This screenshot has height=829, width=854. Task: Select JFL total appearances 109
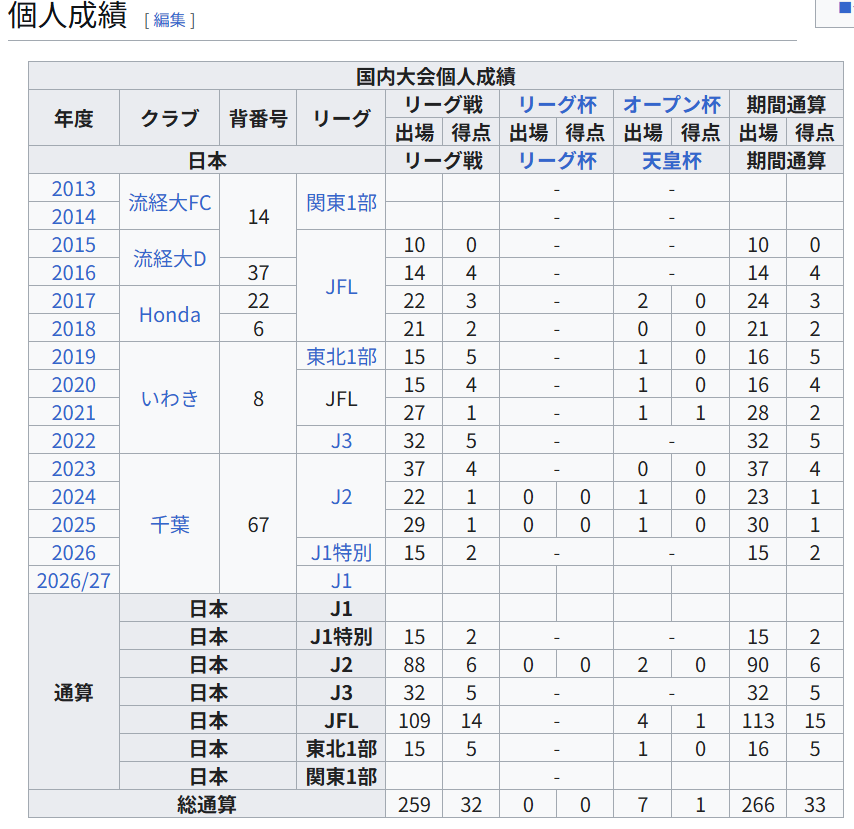[x=414, y=721]
